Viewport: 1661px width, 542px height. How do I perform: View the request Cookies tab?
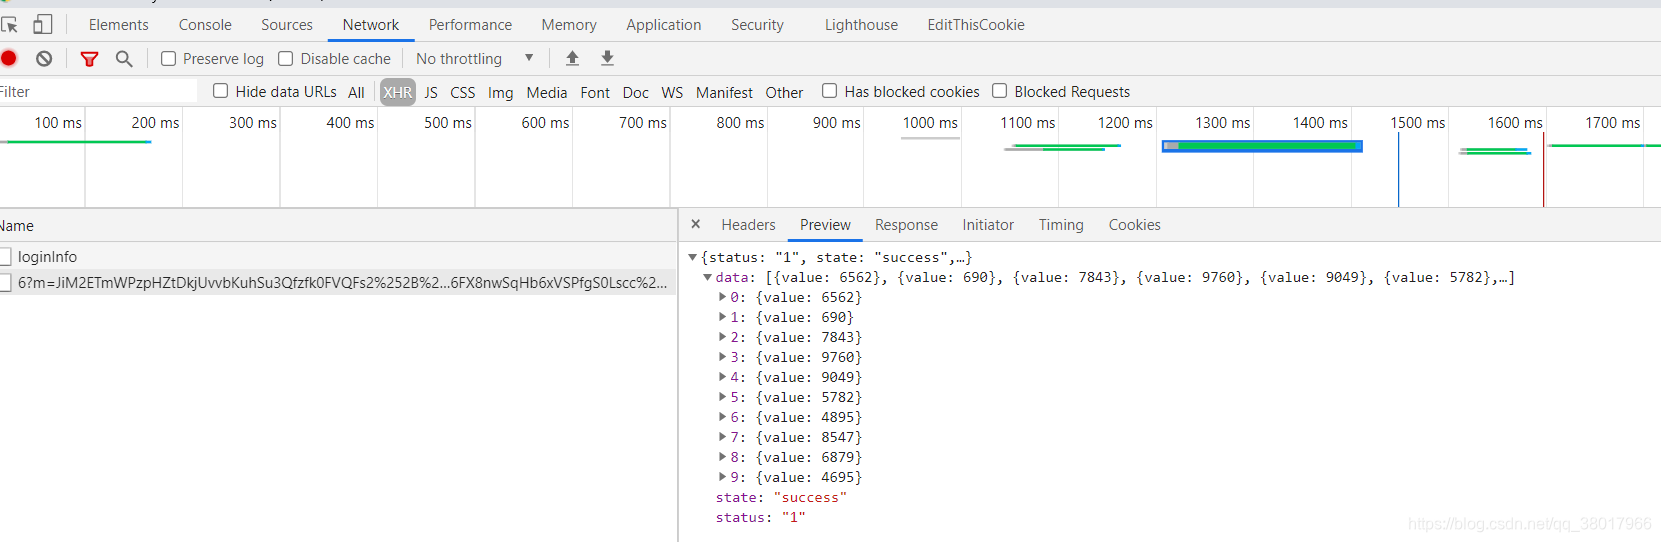point(1134,225)
